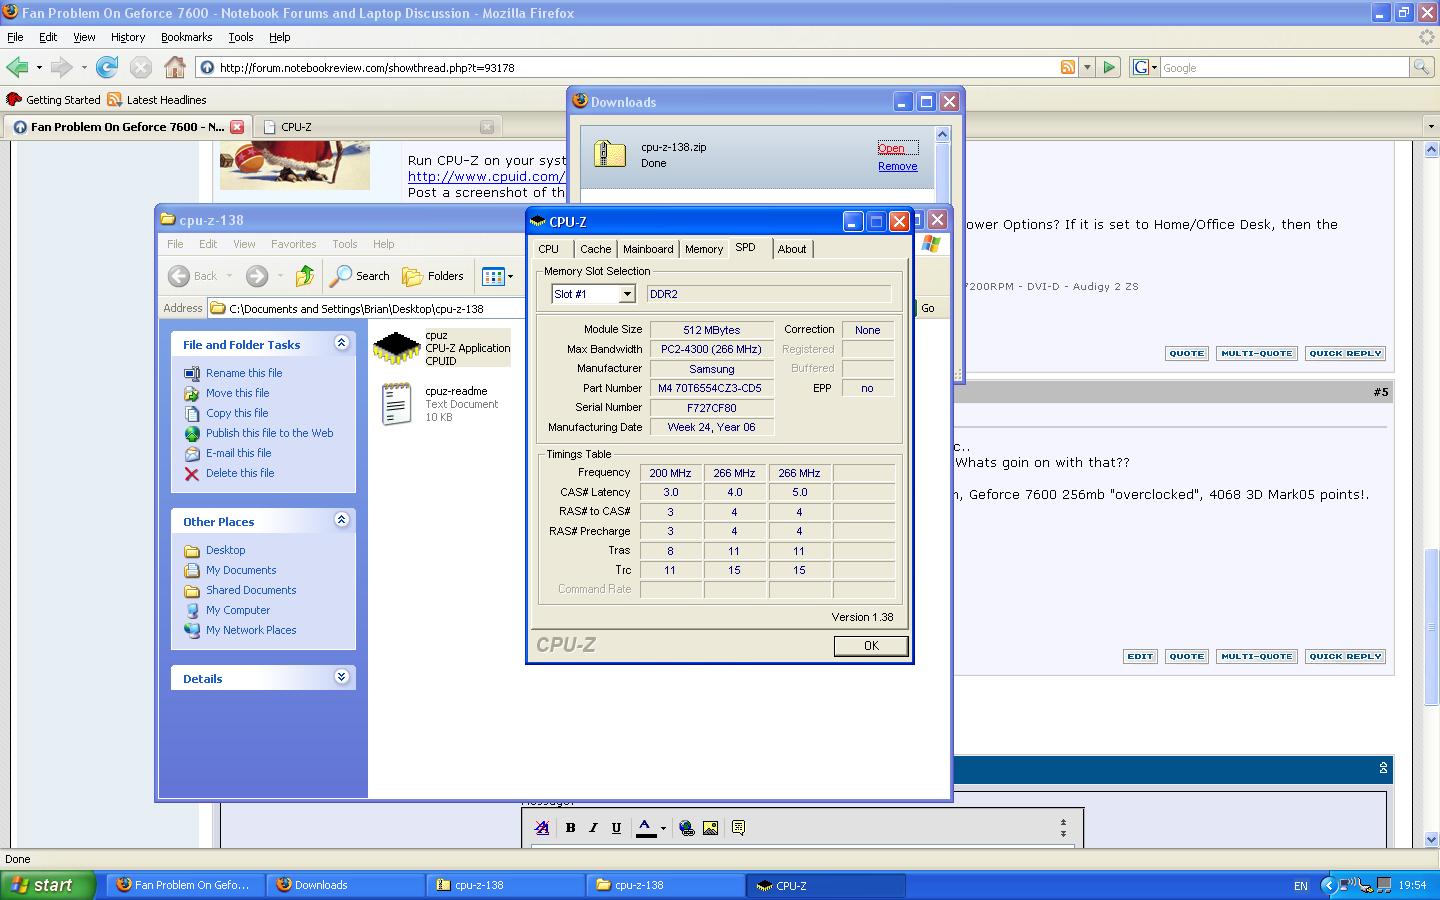The width and height of the screenshot is (1440, 900).
Task: Click cpu-z-138.zip file icon in Downloads
Action: [609, 154]
